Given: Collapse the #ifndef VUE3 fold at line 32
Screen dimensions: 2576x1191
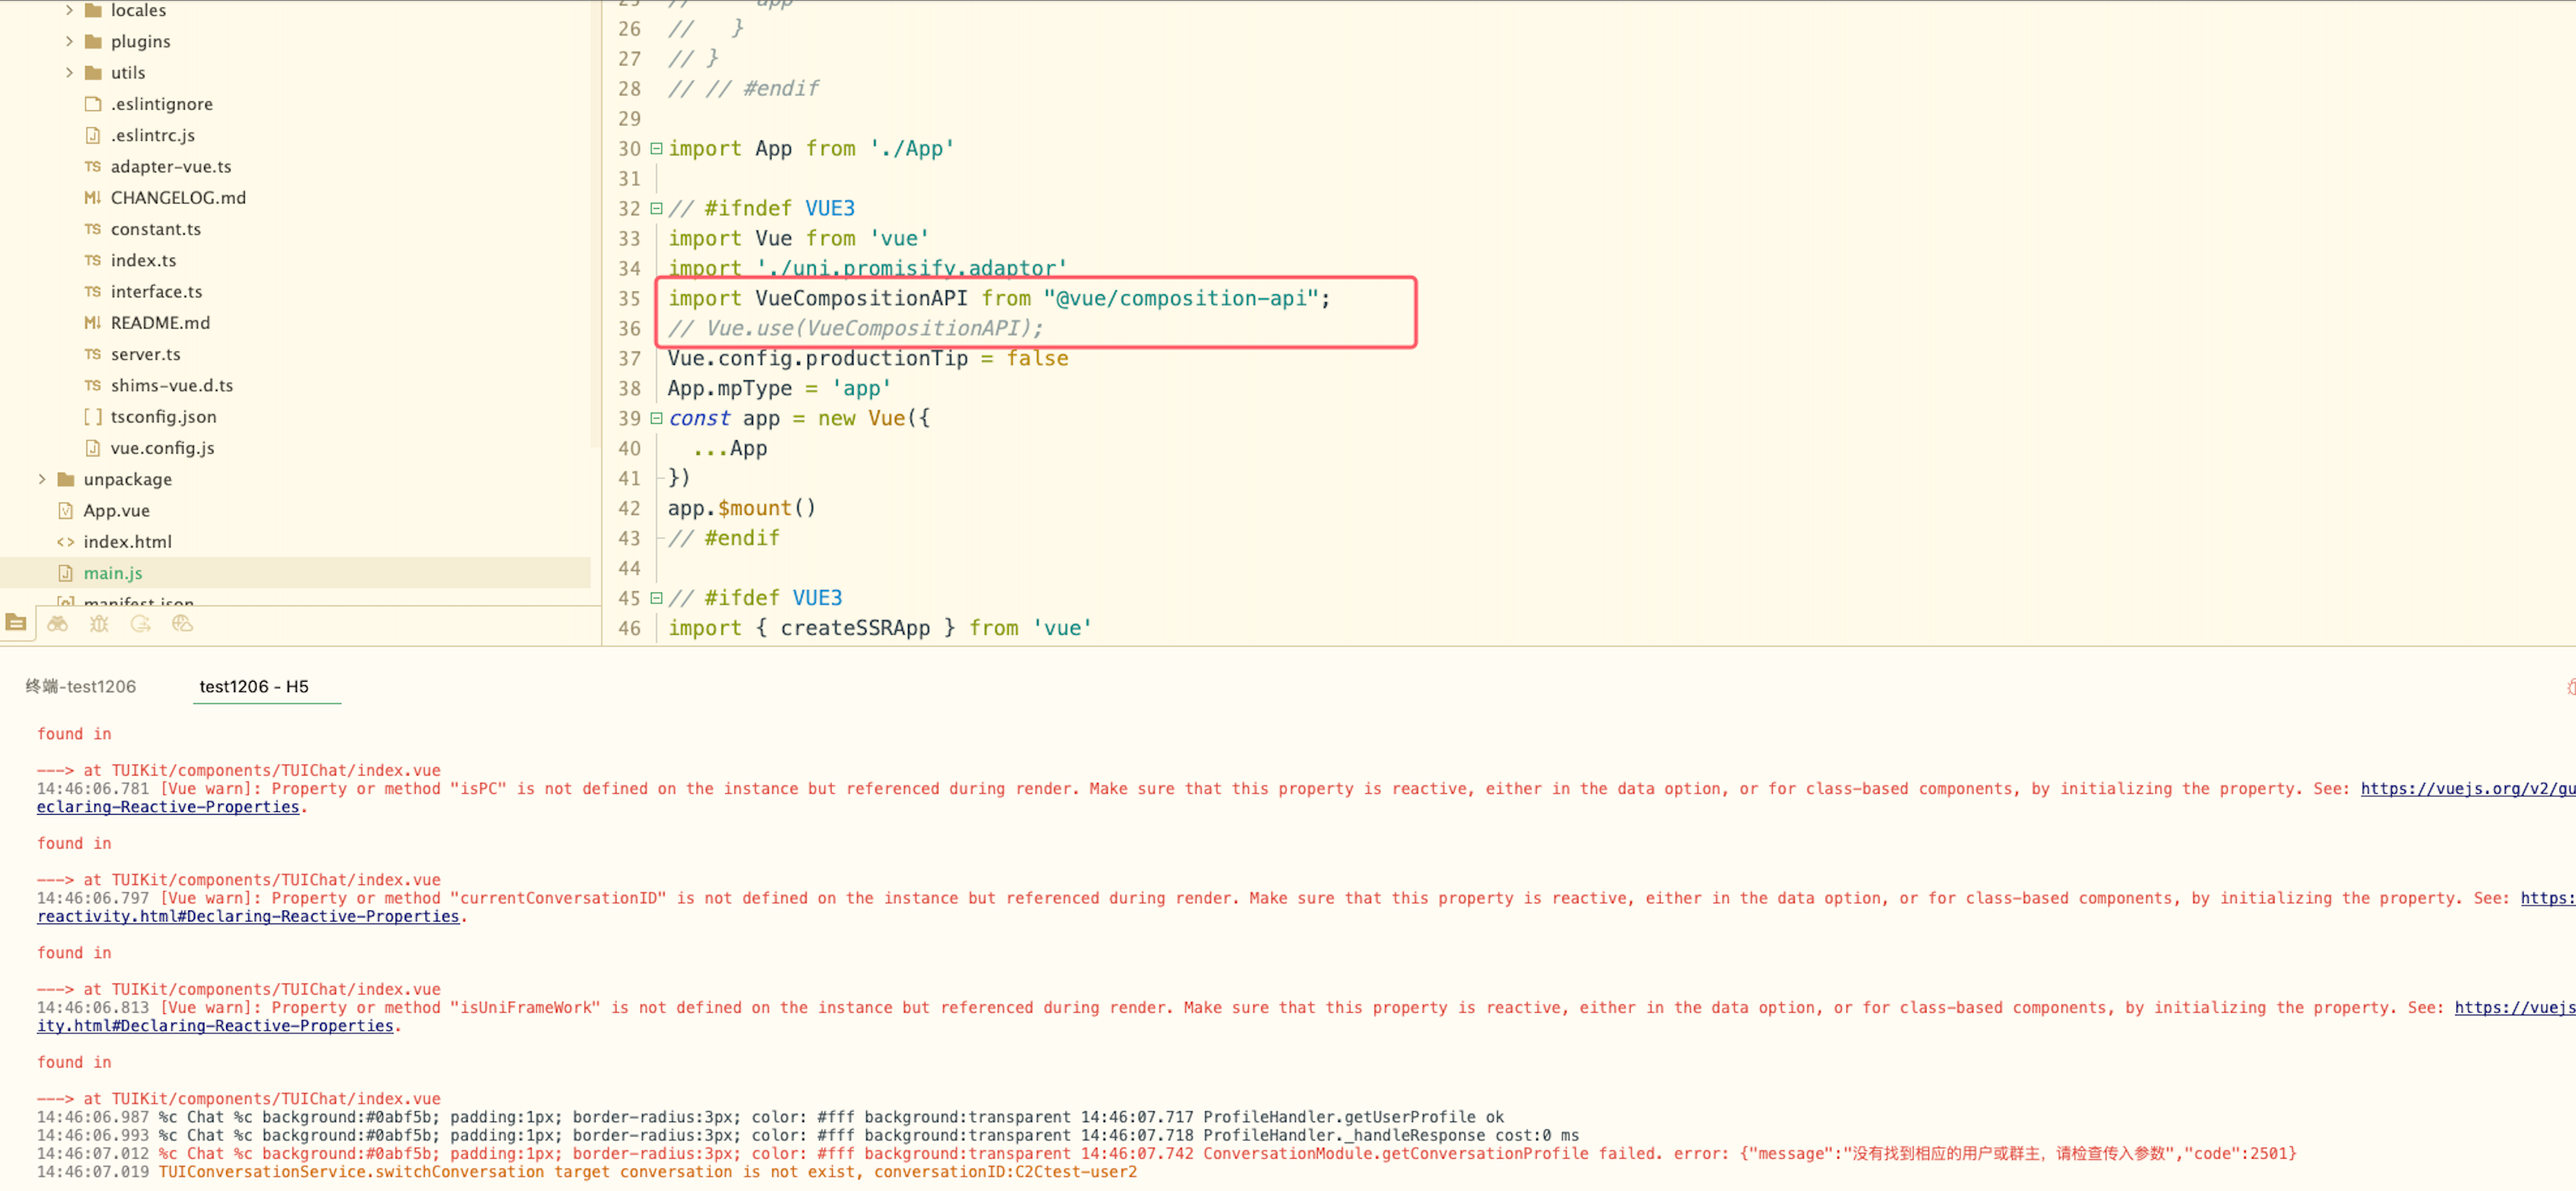Looking at the screenshot, I should 656,208.
